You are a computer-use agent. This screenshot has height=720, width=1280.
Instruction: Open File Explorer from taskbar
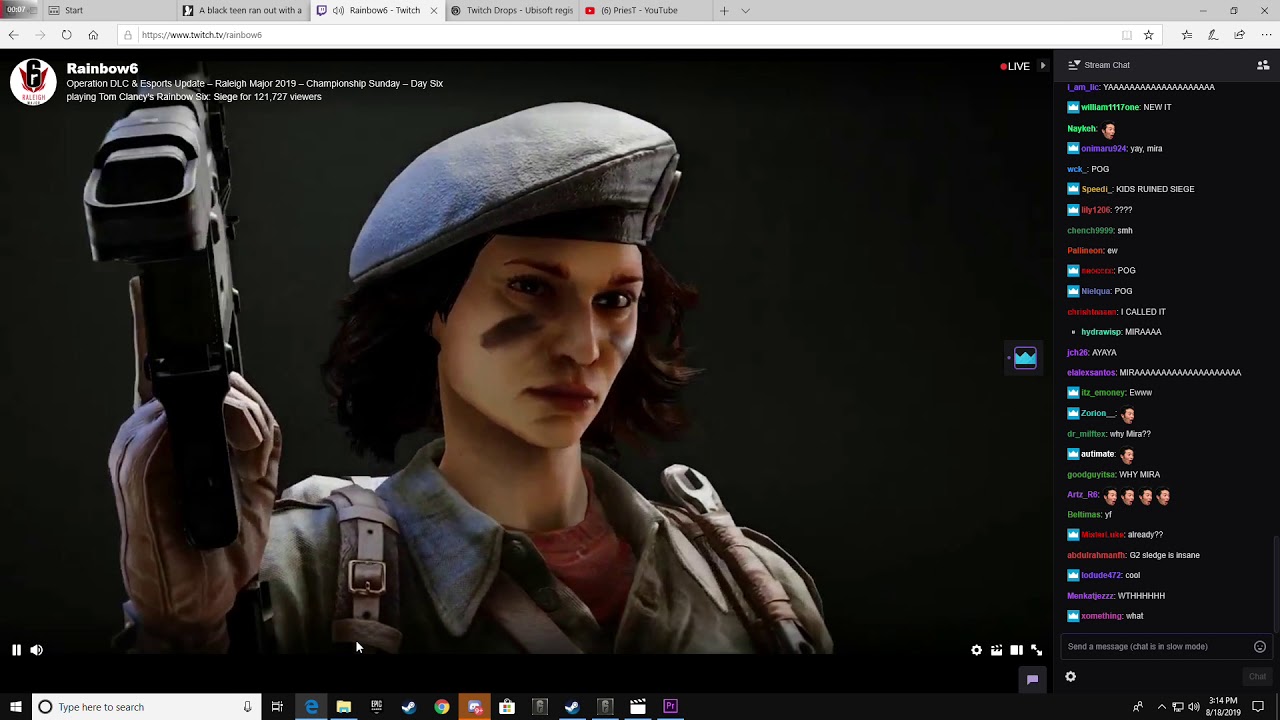[344, 707]
